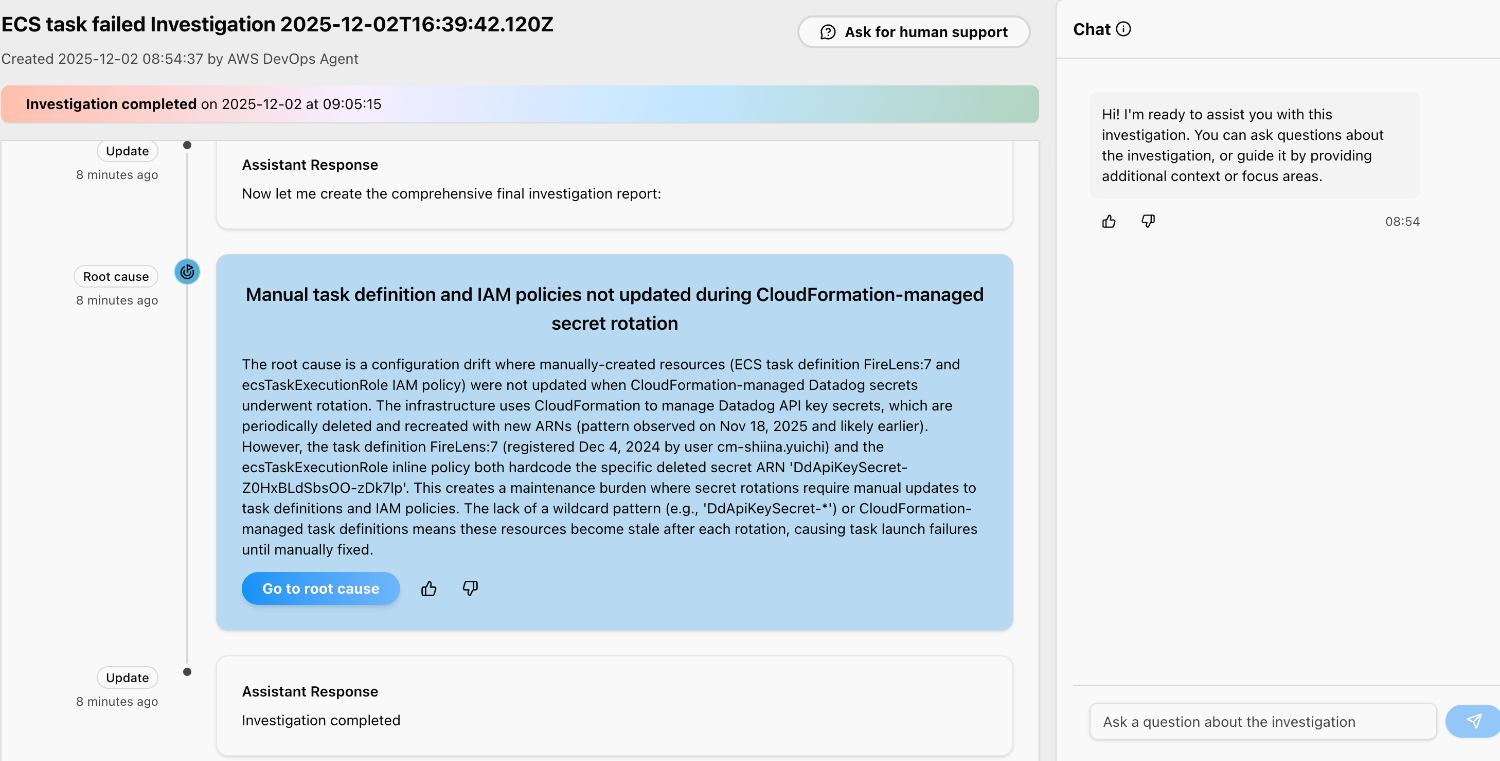Click the root cause timeline marker icon
The height and width of the screenshot is (761, 1500).
tap(187, 271)
